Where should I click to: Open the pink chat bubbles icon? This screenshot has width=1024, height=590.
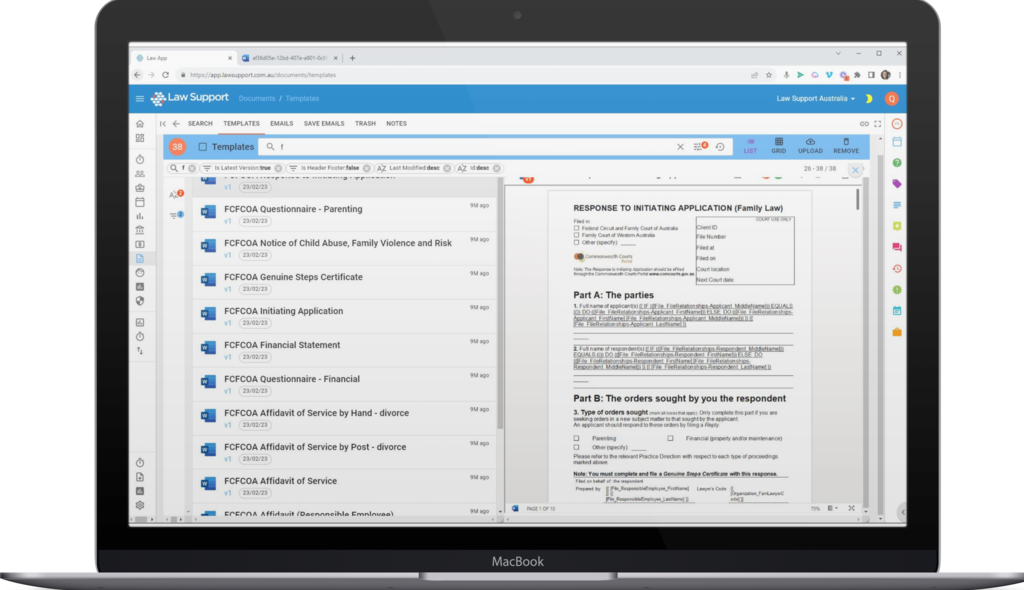pos(897,247)
